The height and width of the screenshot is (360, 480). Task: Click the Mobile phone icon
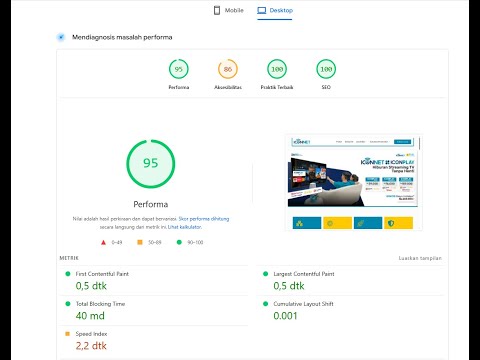217,10
